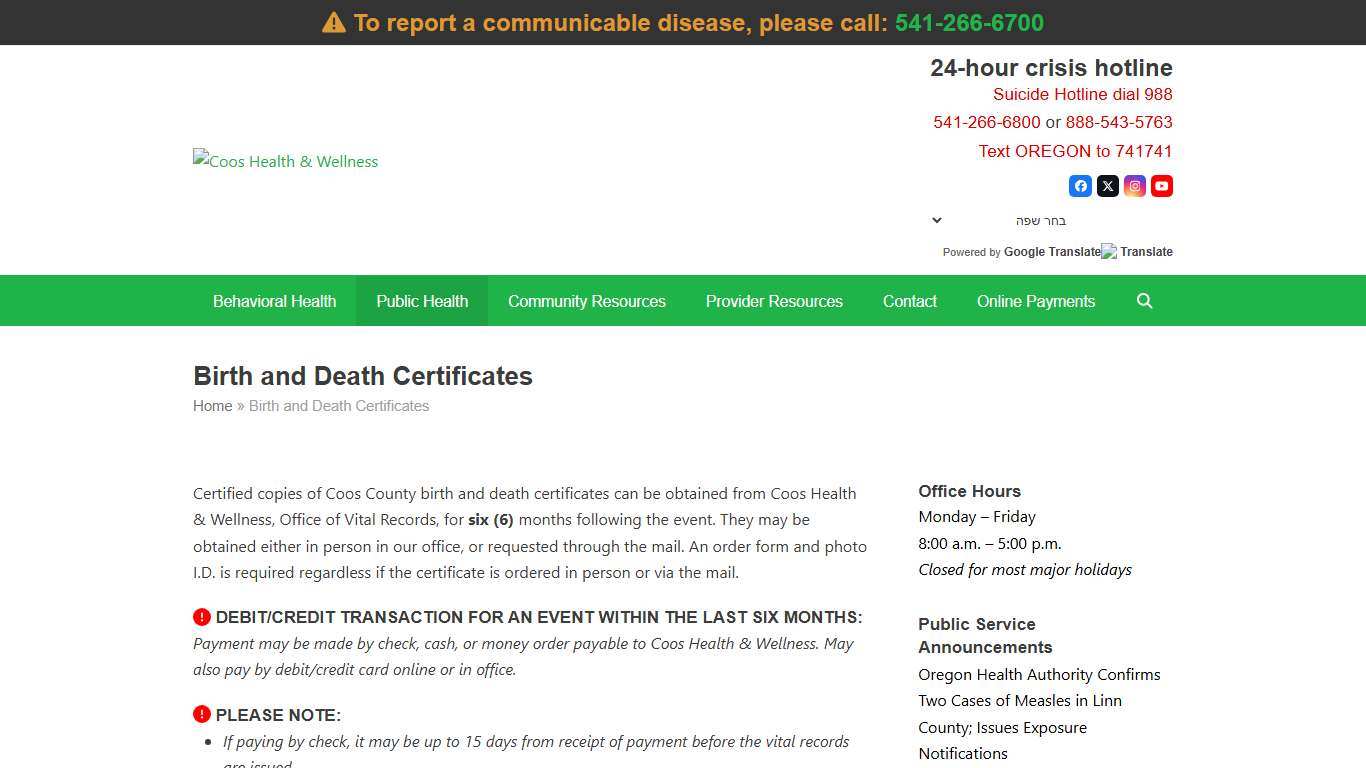Open the Facebook icon
This screenshot has width=1366, height=768.
(1080, 186)
